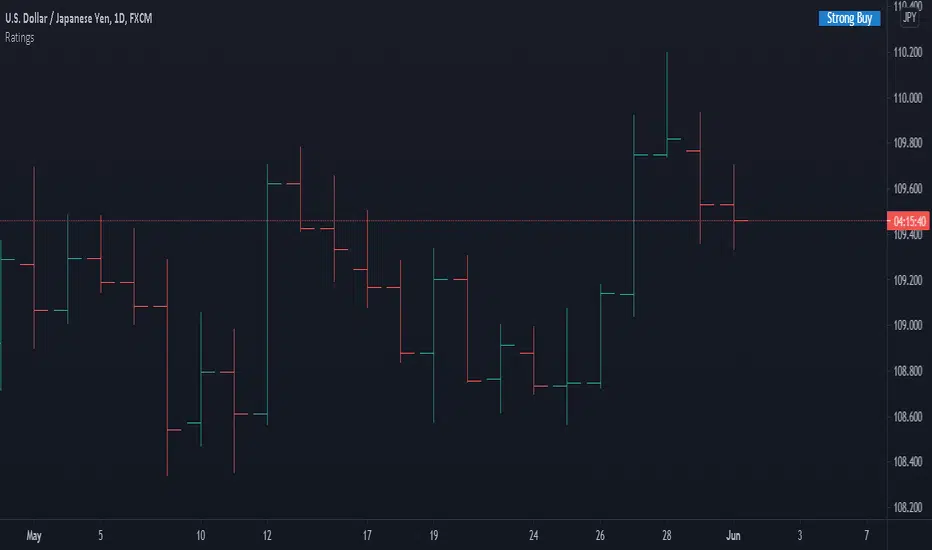Click the tallest green bar peaking above 110.200
The width and height of the screenshot is (932, 550).
(x=667, y=100)
